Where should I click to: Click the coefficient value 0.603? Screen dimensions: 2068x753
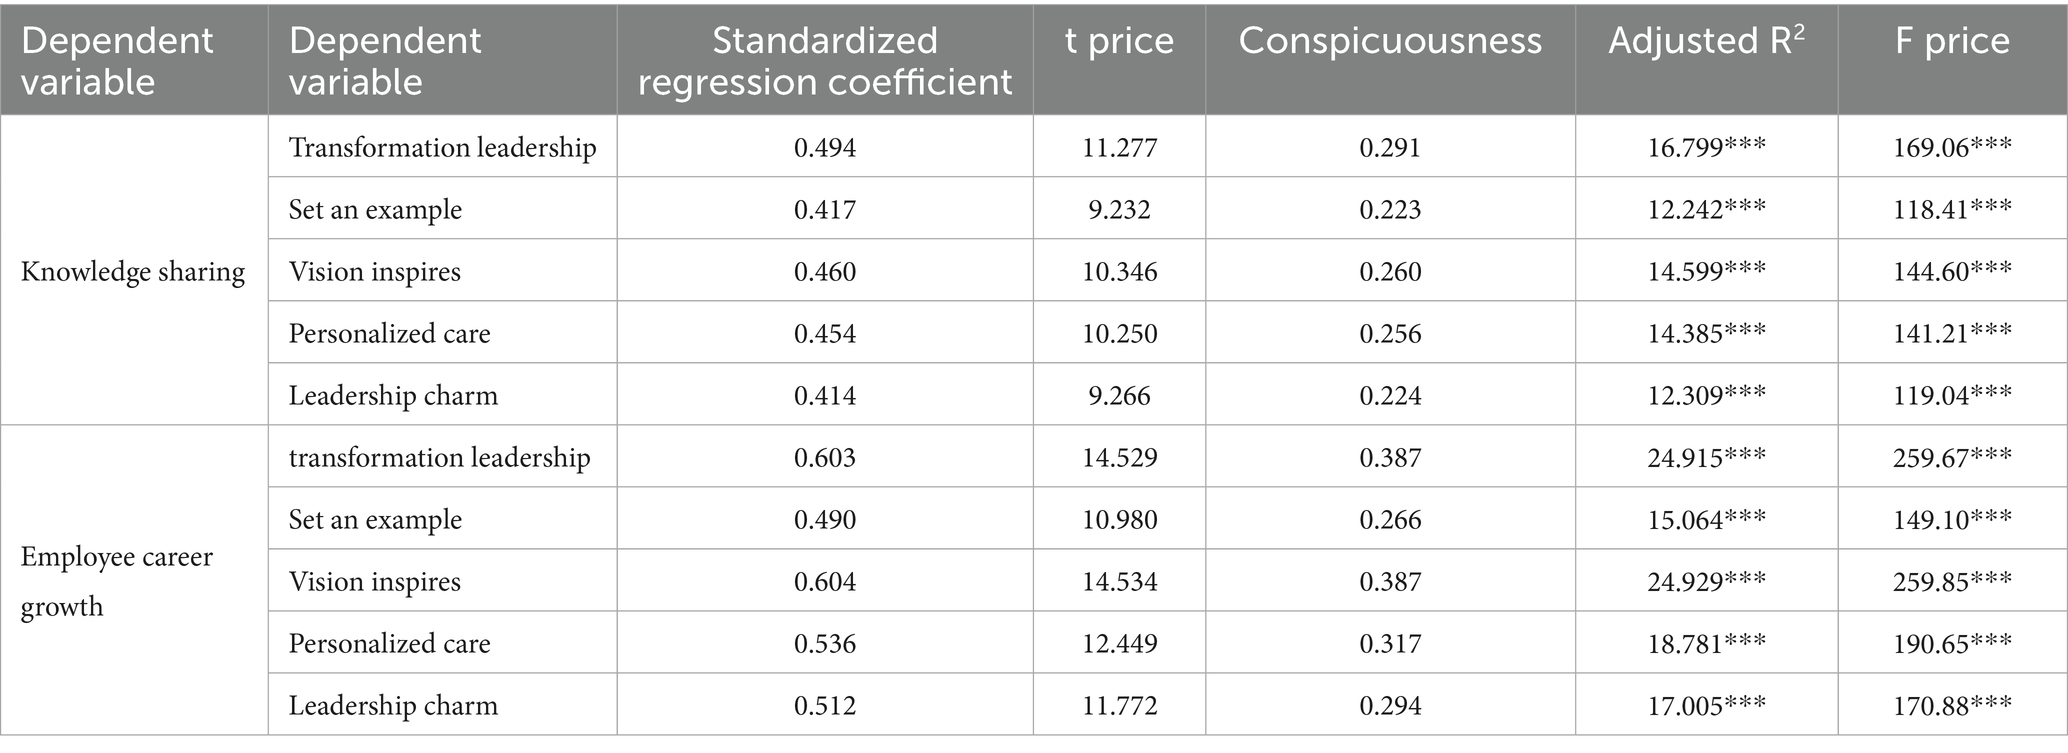825,458
